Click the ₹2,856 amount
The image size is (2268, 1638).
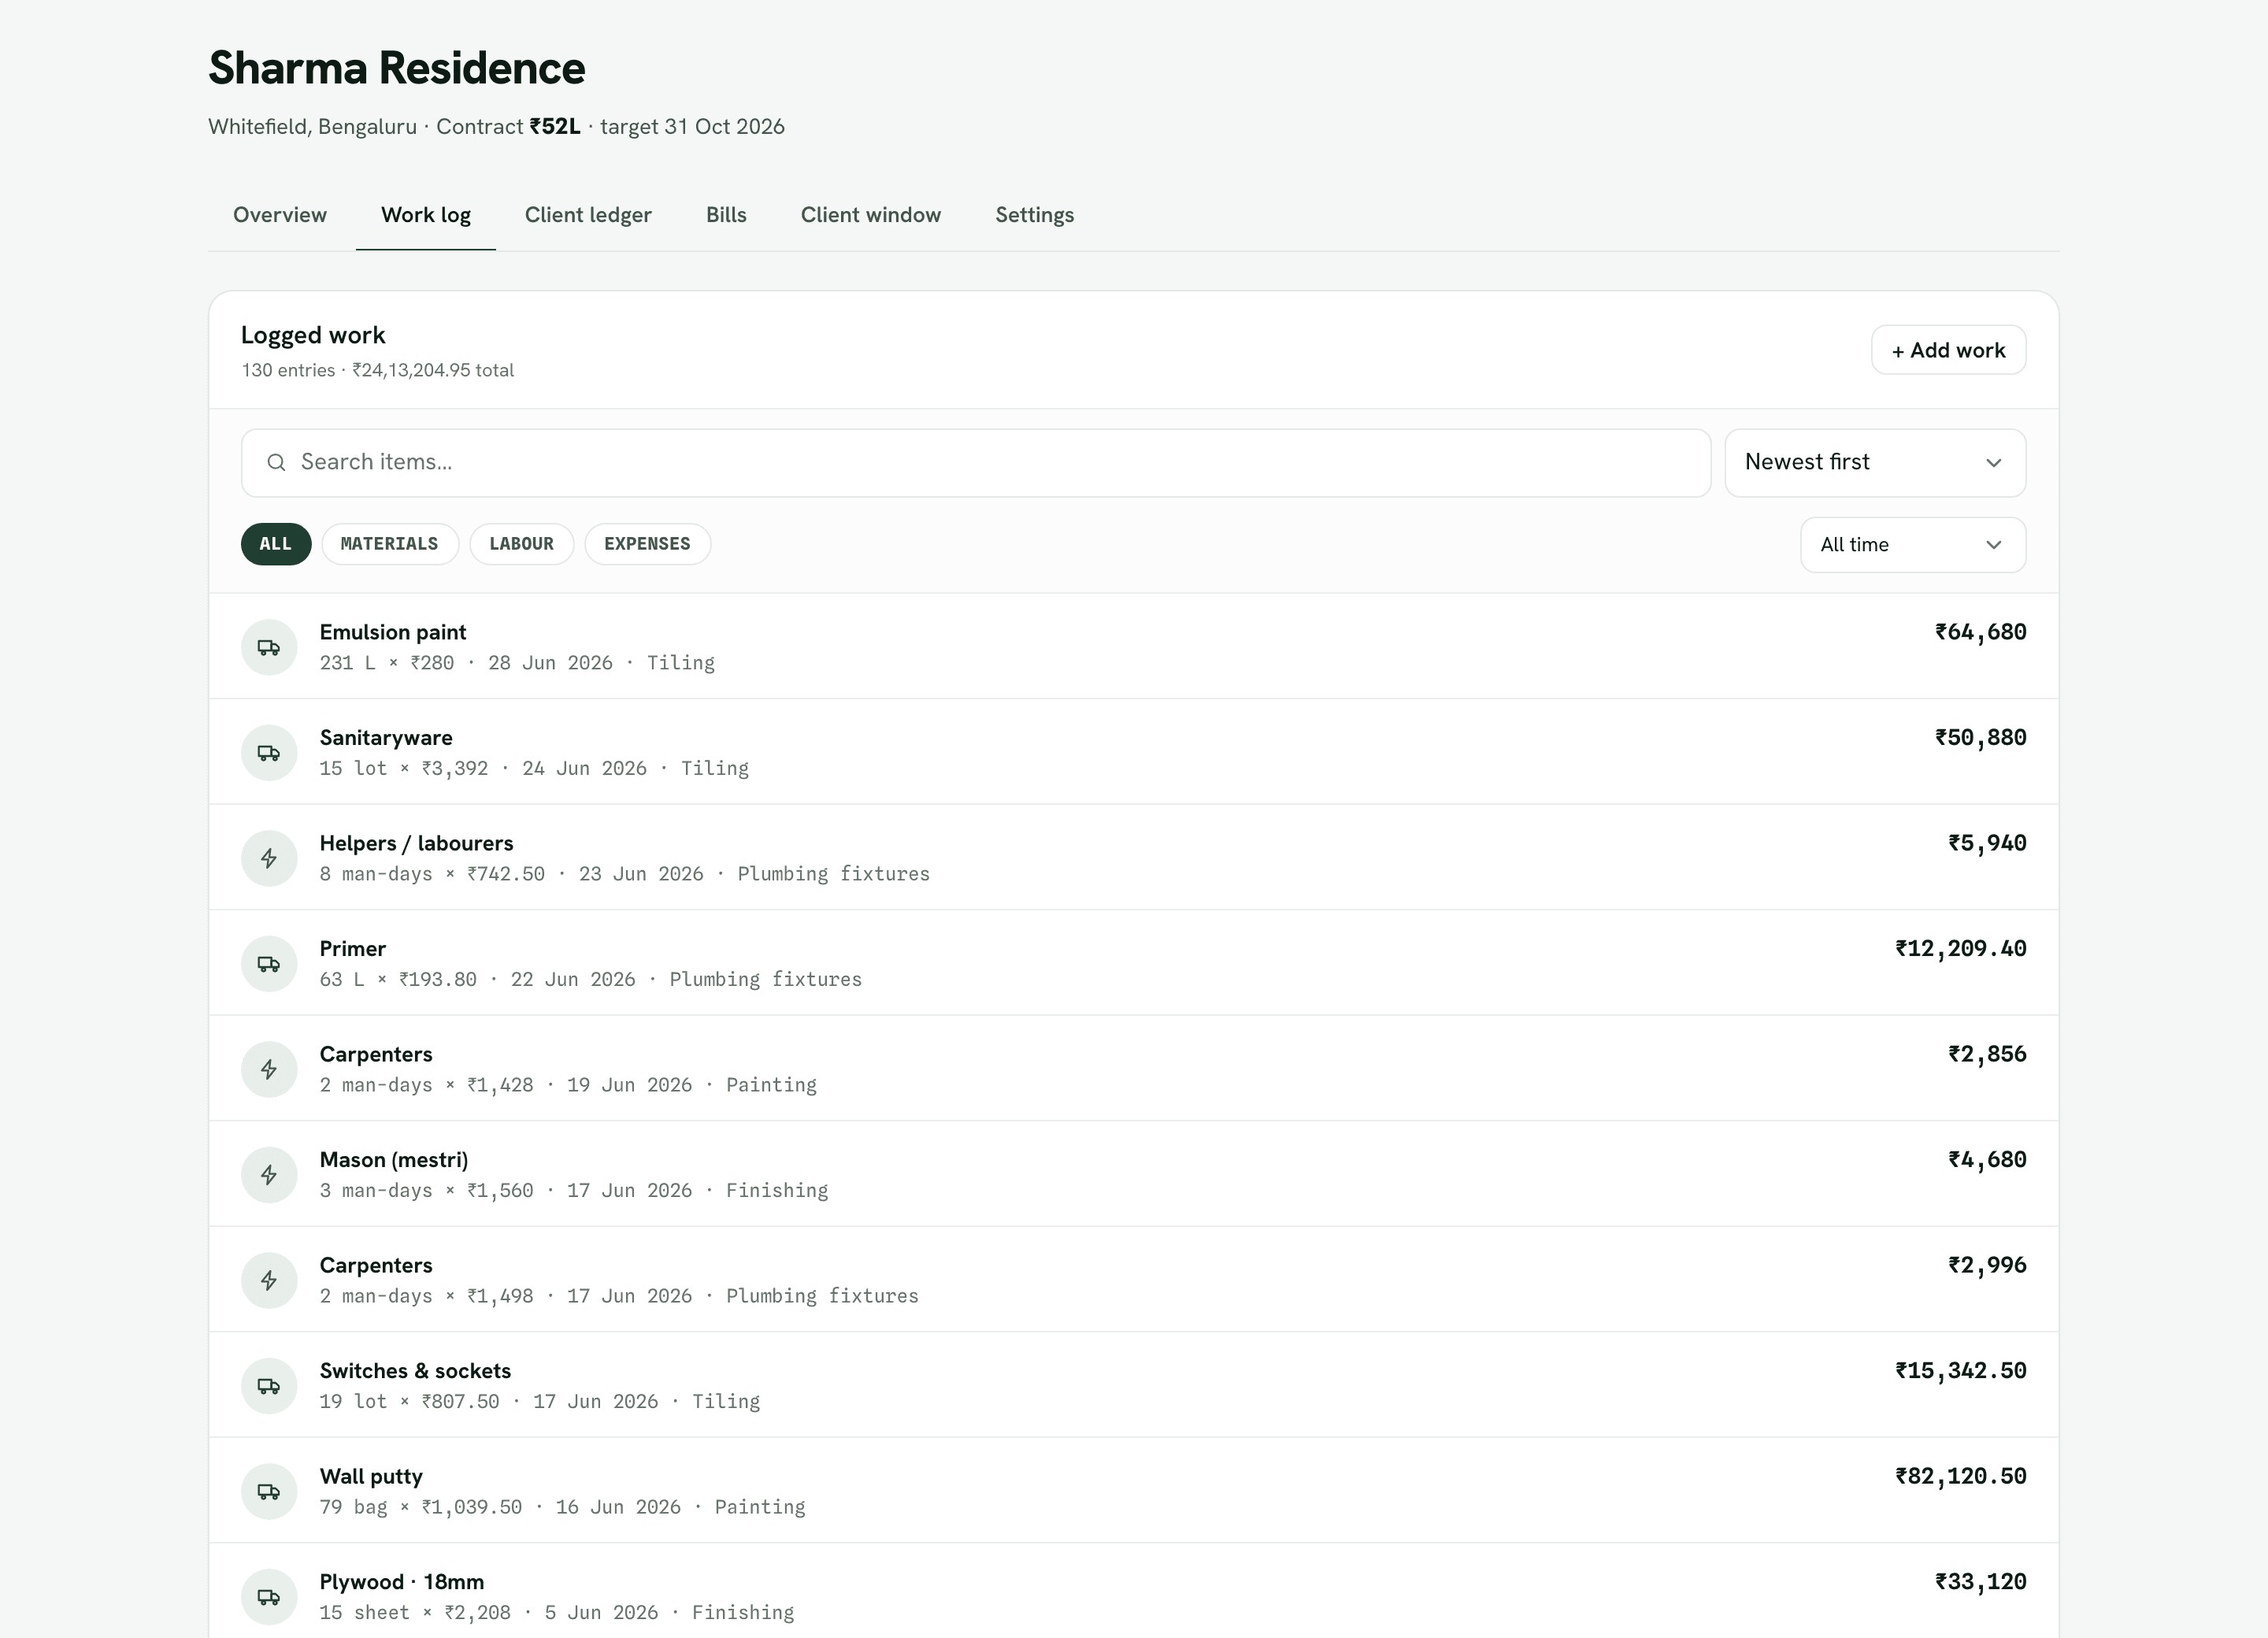[x=1987, y=1054]
